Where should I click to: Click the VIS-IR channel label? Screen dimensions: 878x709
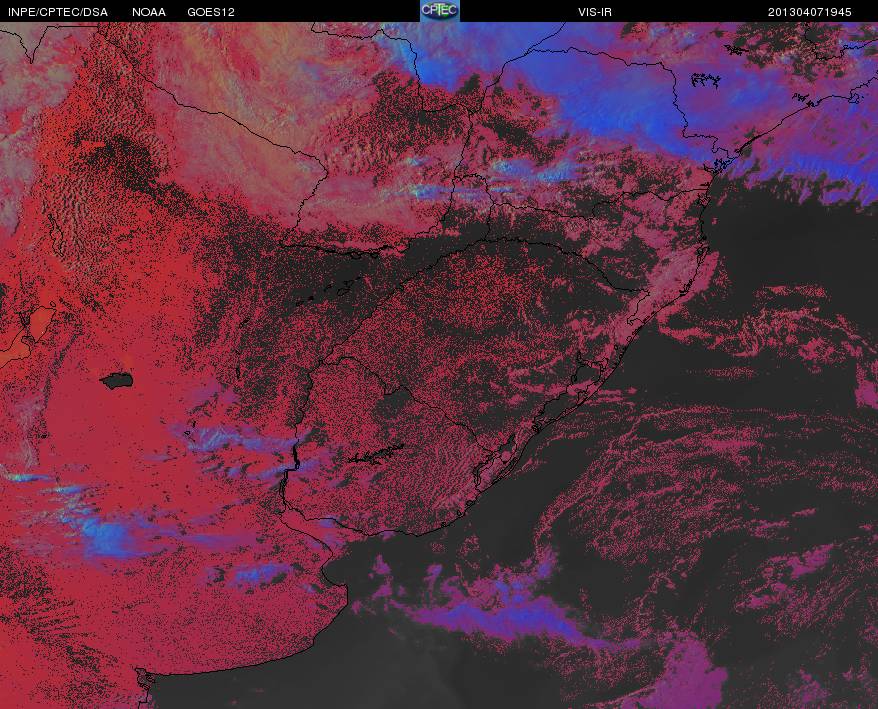(595, 12)
